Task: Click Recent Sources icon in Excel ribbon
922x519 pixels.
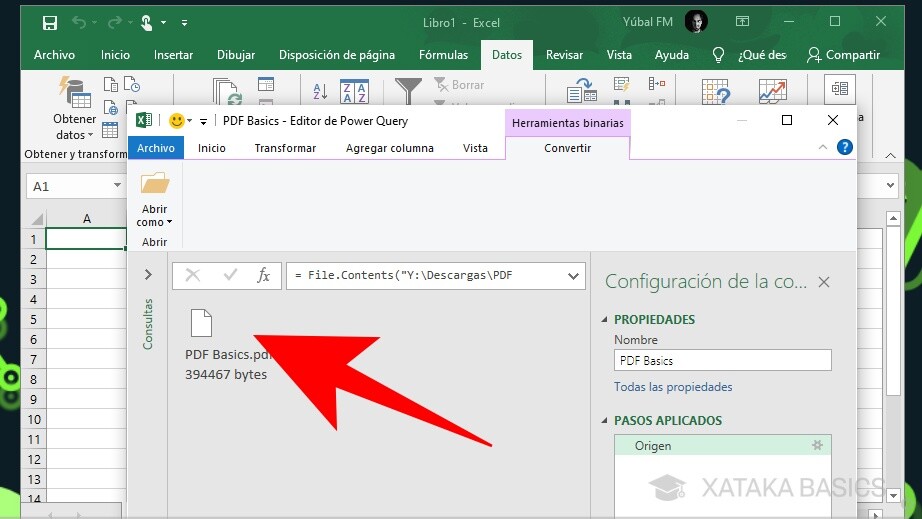Action: tap(132, 84)
